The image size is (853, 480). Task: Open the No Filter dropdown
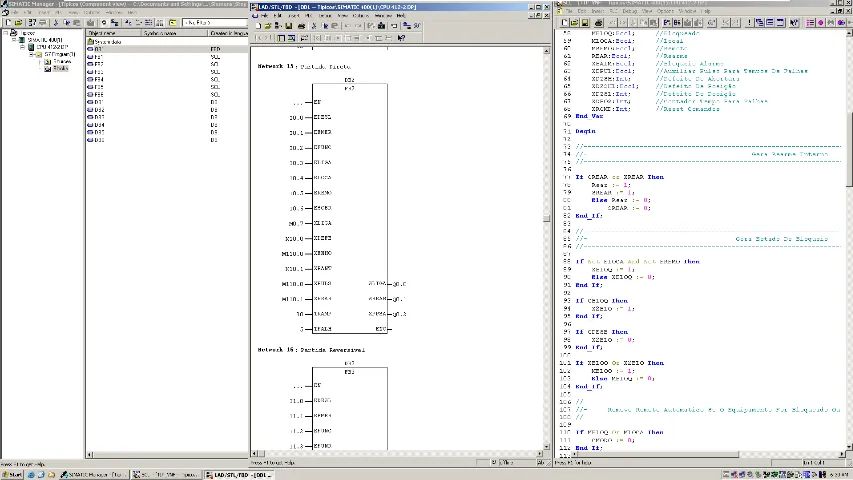[x=215, y=23]
